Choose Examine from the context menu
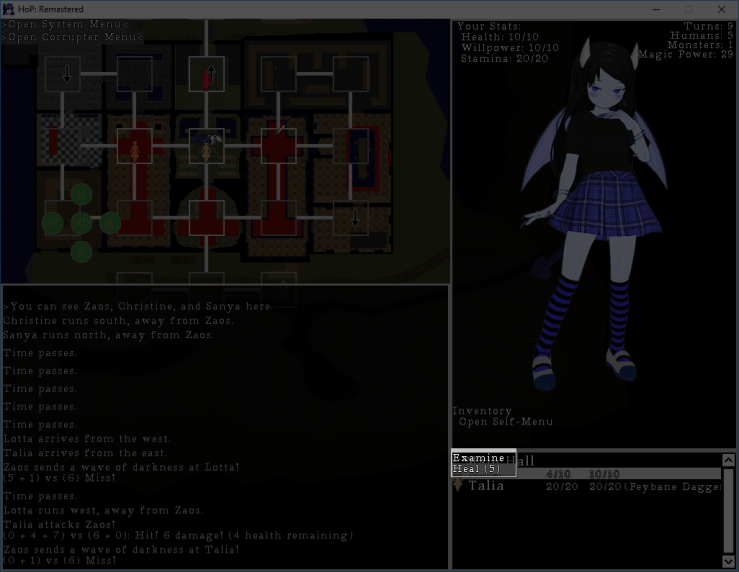Image resolution: width=739 pixels, height=572 pixels. [478, 458]
